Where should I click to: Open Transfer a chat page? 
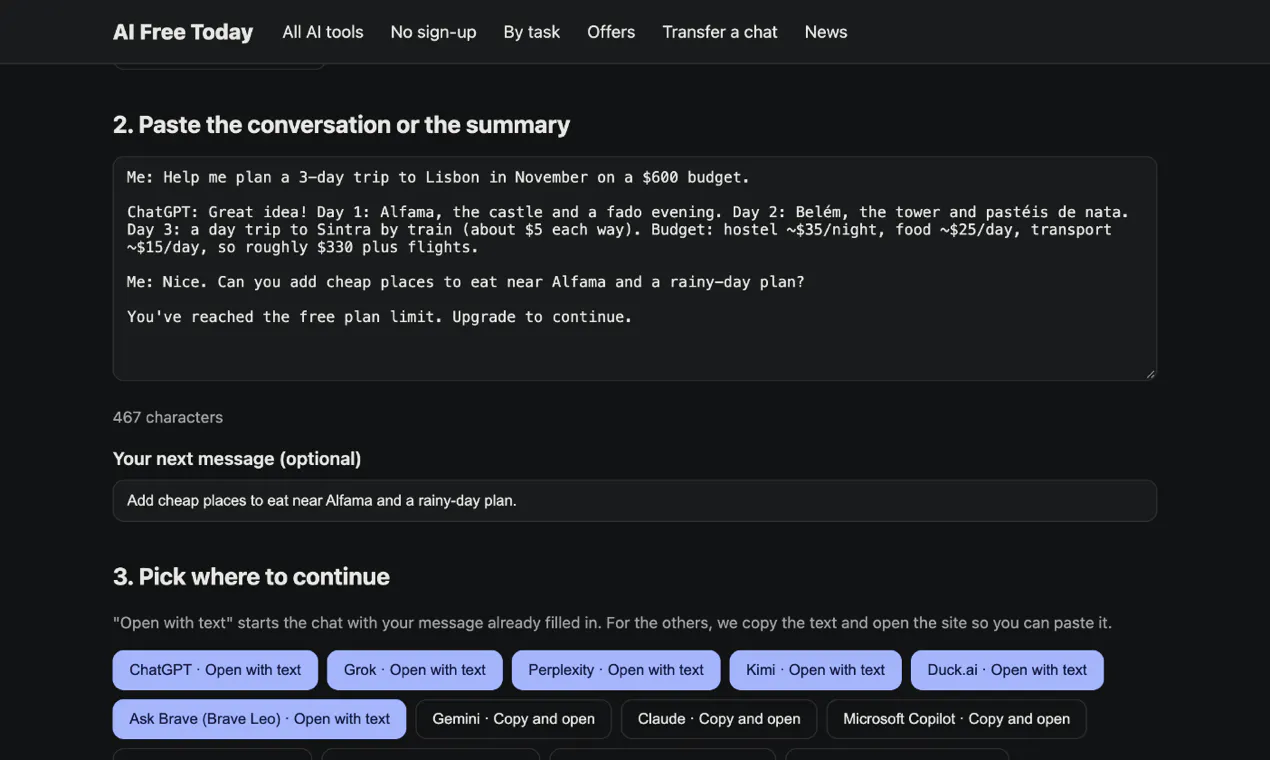(720, 32)
